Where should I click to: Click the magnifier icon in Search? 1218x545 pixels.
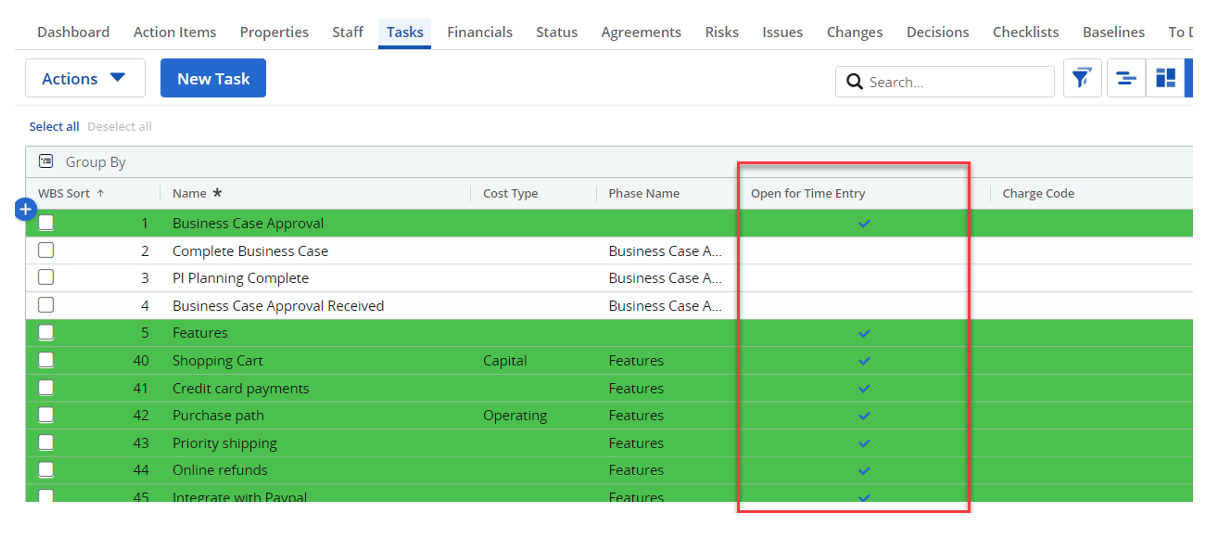(854, 82)
